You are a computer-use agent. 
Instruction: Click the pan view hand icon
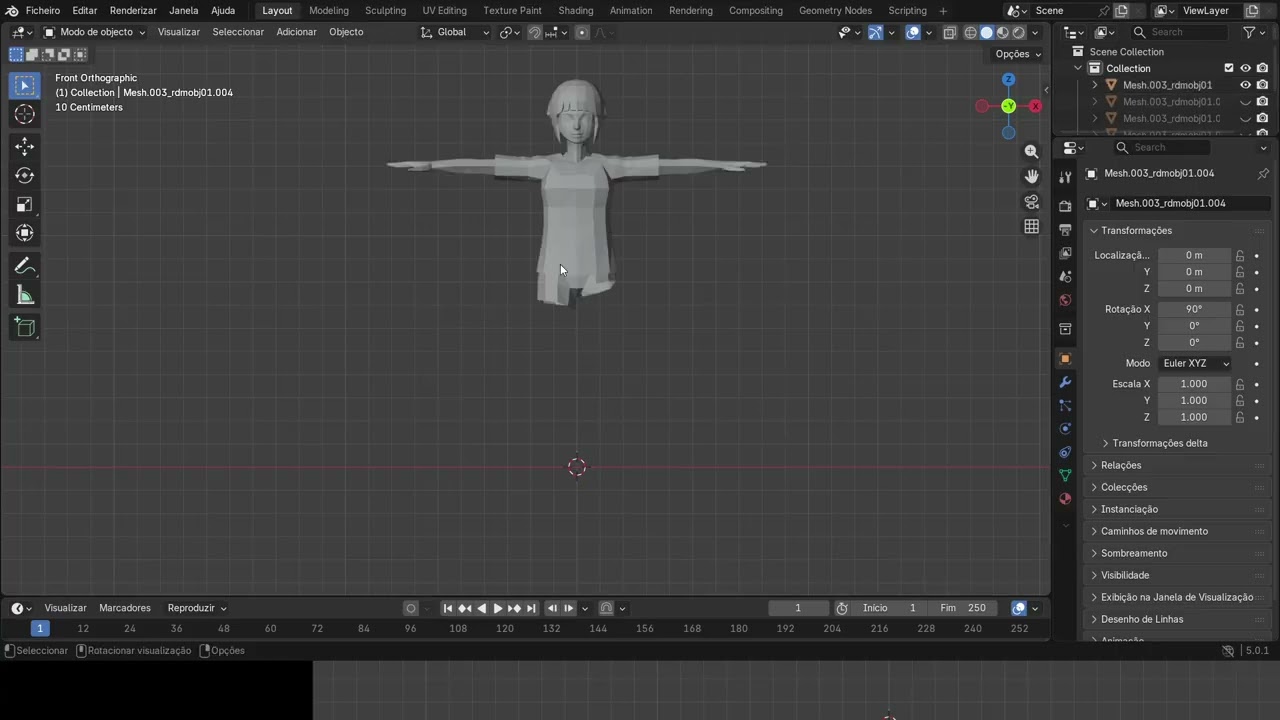(x=1031, y=177)
